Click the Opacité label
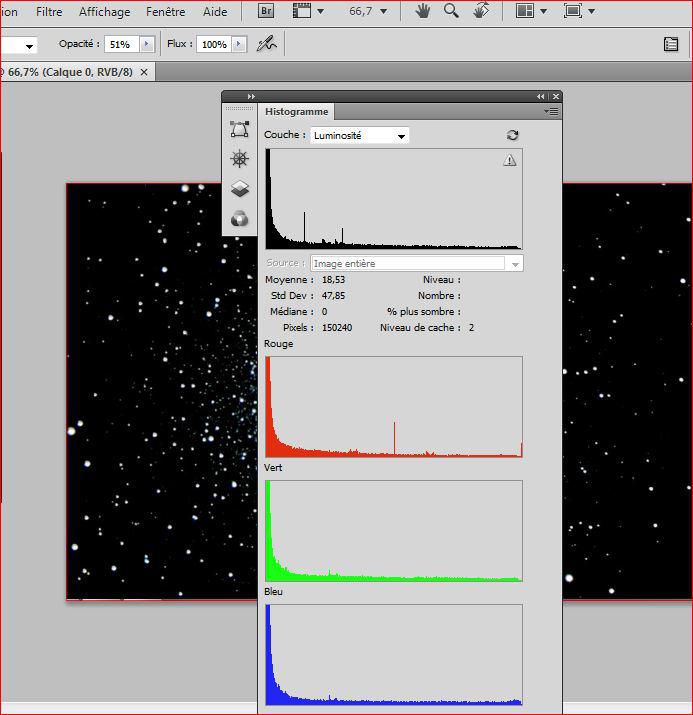693x715 pixels. coord(79,44)
